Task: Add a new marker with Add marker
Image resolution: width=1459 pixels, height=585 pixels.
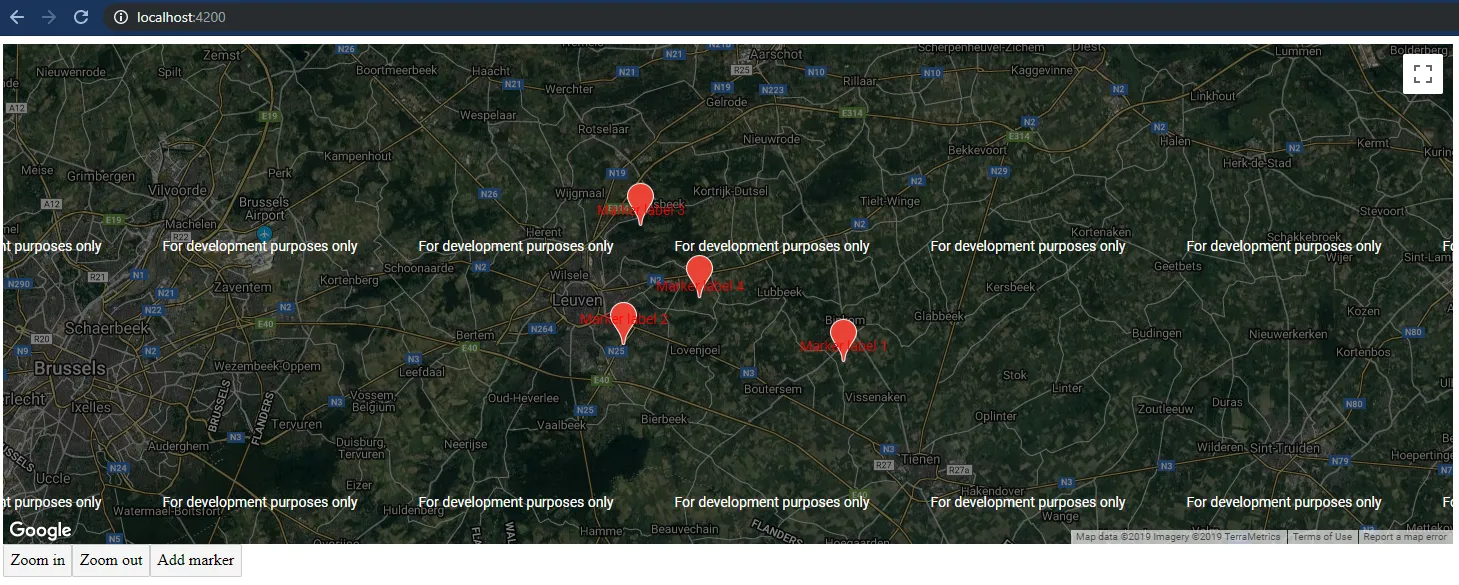Action: (196, 560)
